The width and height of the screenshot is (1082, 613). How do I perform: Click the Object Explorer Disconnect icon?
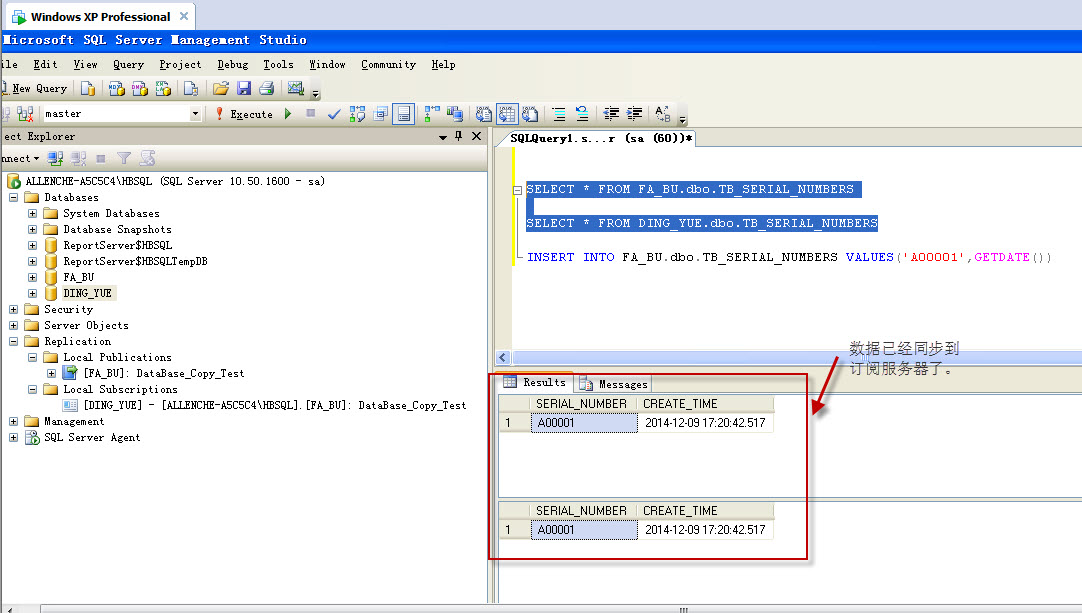point(79,159)
